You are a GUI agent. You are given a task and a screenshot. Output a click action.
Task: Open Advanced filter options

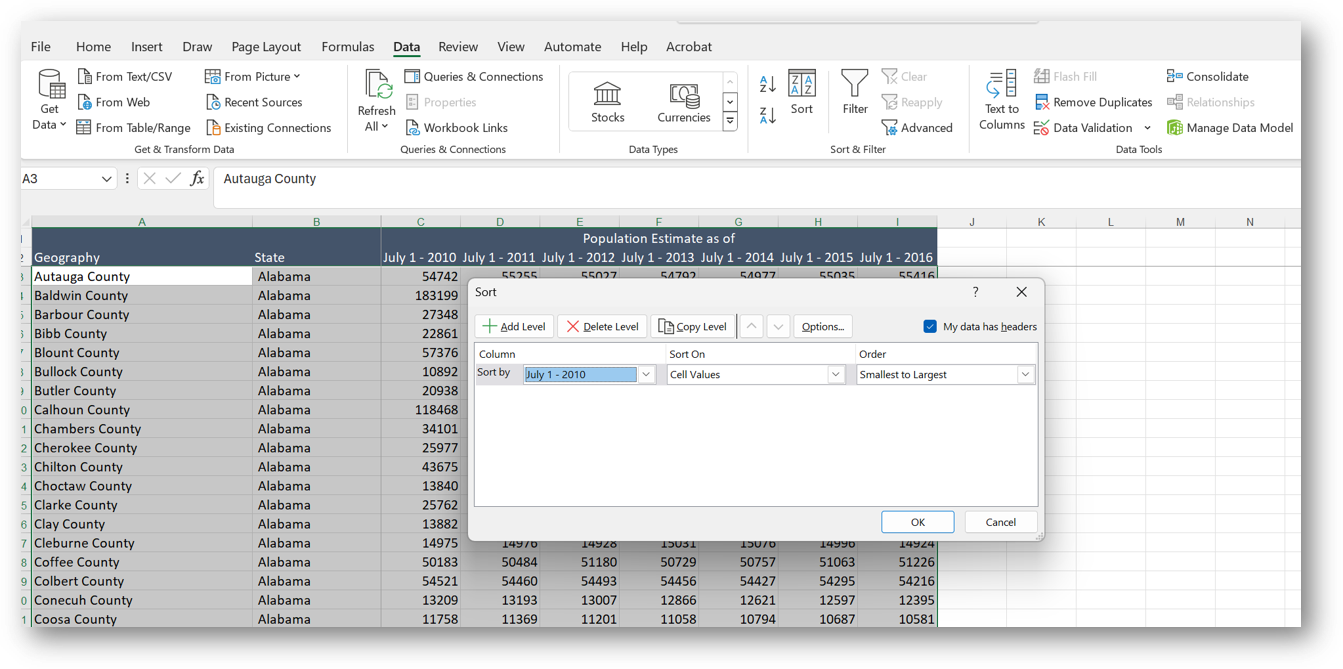tap(917, 127)
